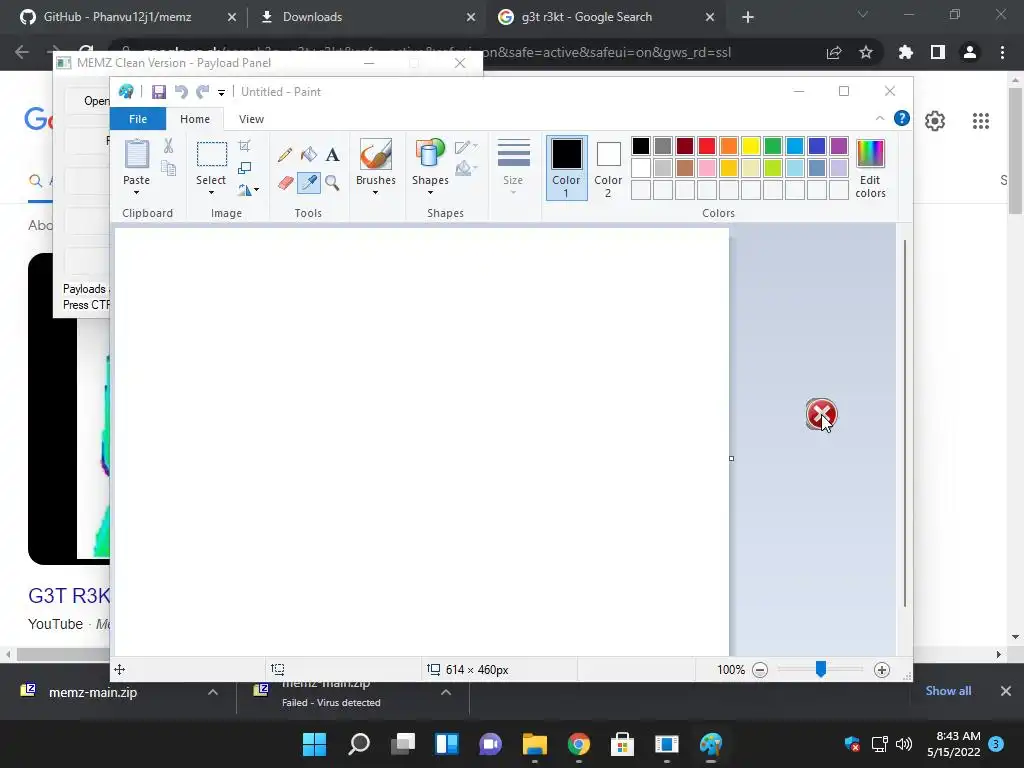Select the Eraser tool in Paint

(285, 183)
